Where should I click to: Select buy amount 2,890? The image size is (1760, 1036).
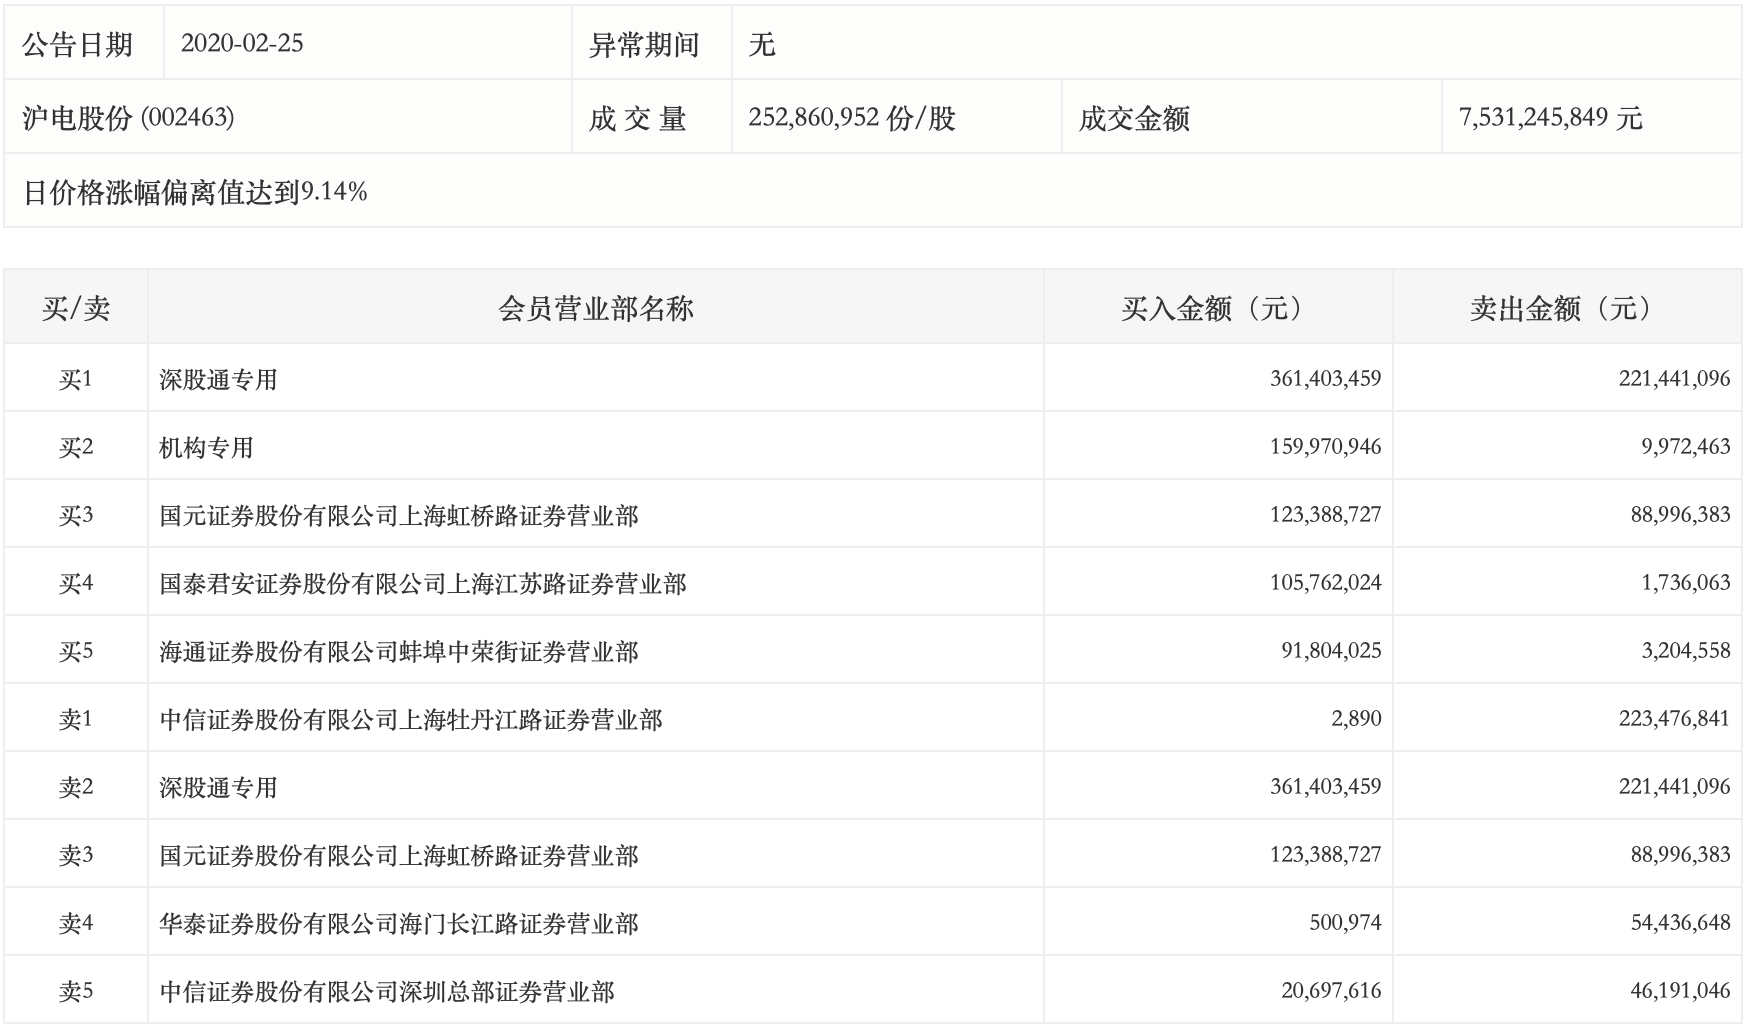coord(1357,718)
